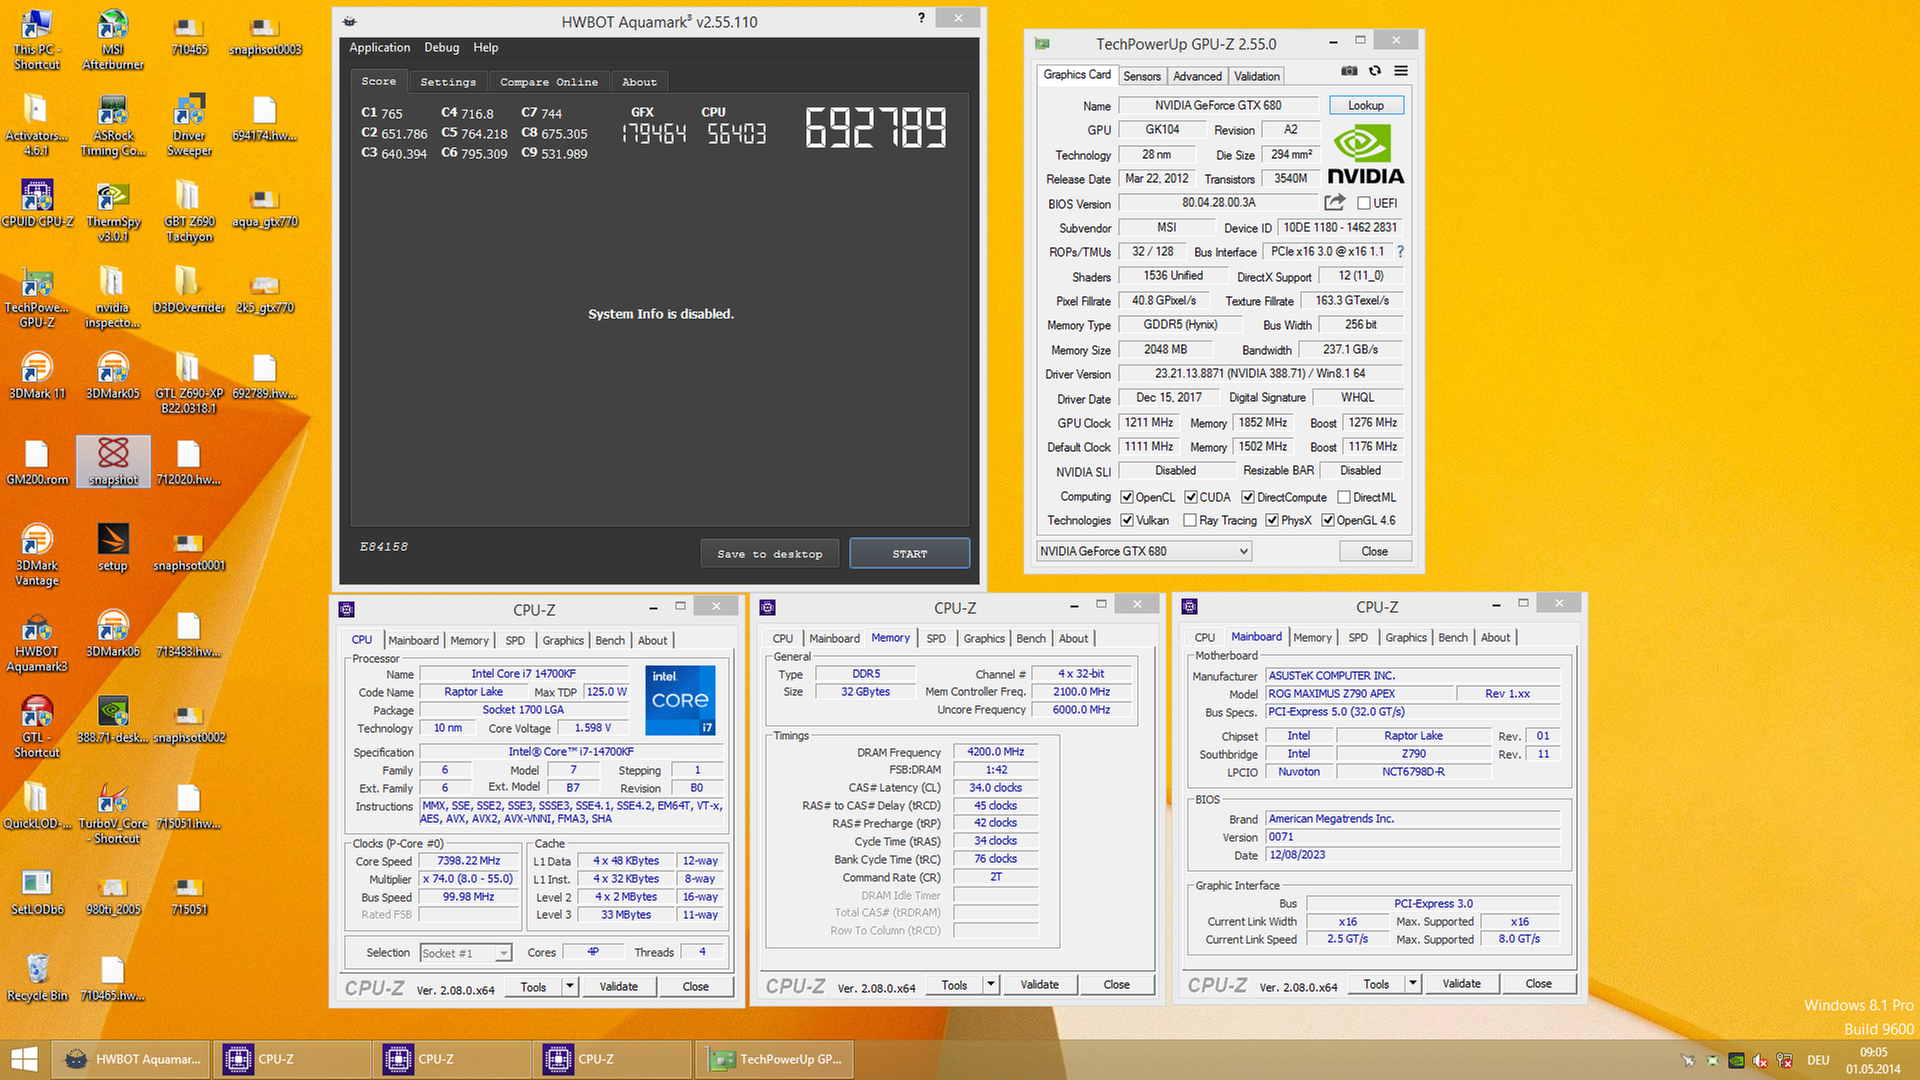1920x1080 pixels.
Task: Open GBT Z690 Tachyon folder
Action: tap(189, 212)
